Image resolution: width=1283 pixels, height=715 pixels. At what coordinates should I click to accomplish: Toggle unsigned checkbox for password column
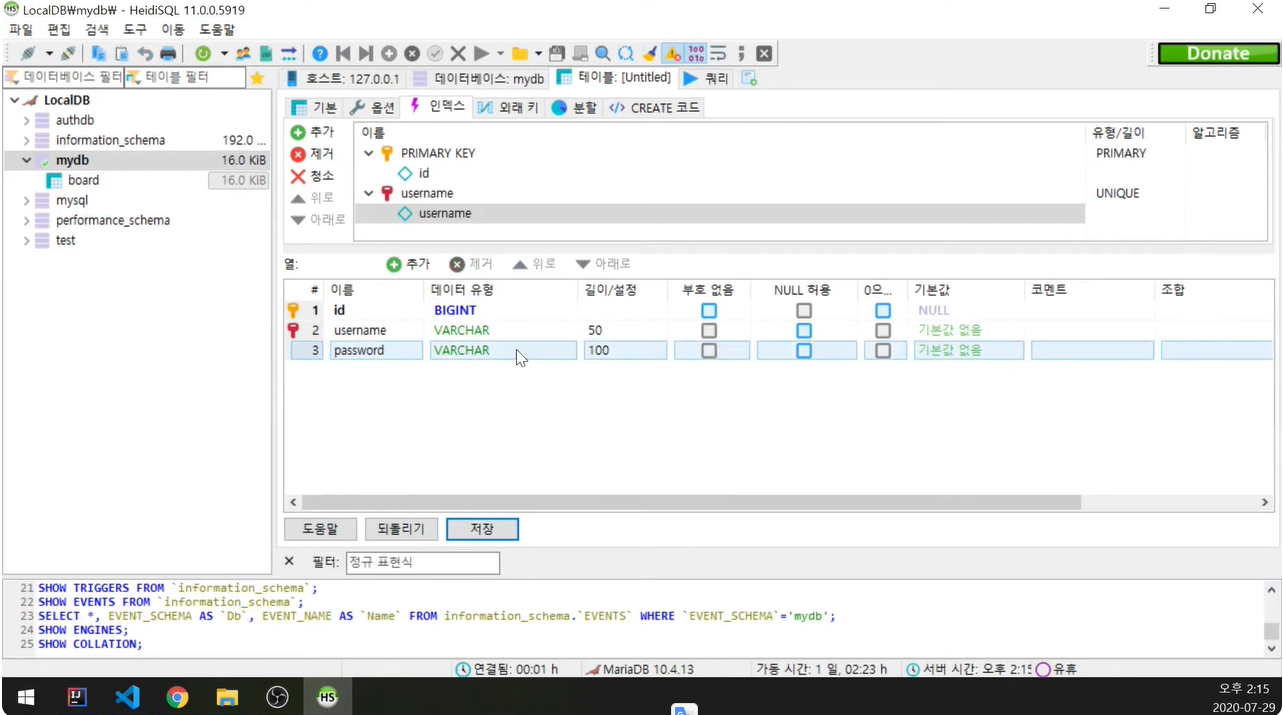point(709,350)
